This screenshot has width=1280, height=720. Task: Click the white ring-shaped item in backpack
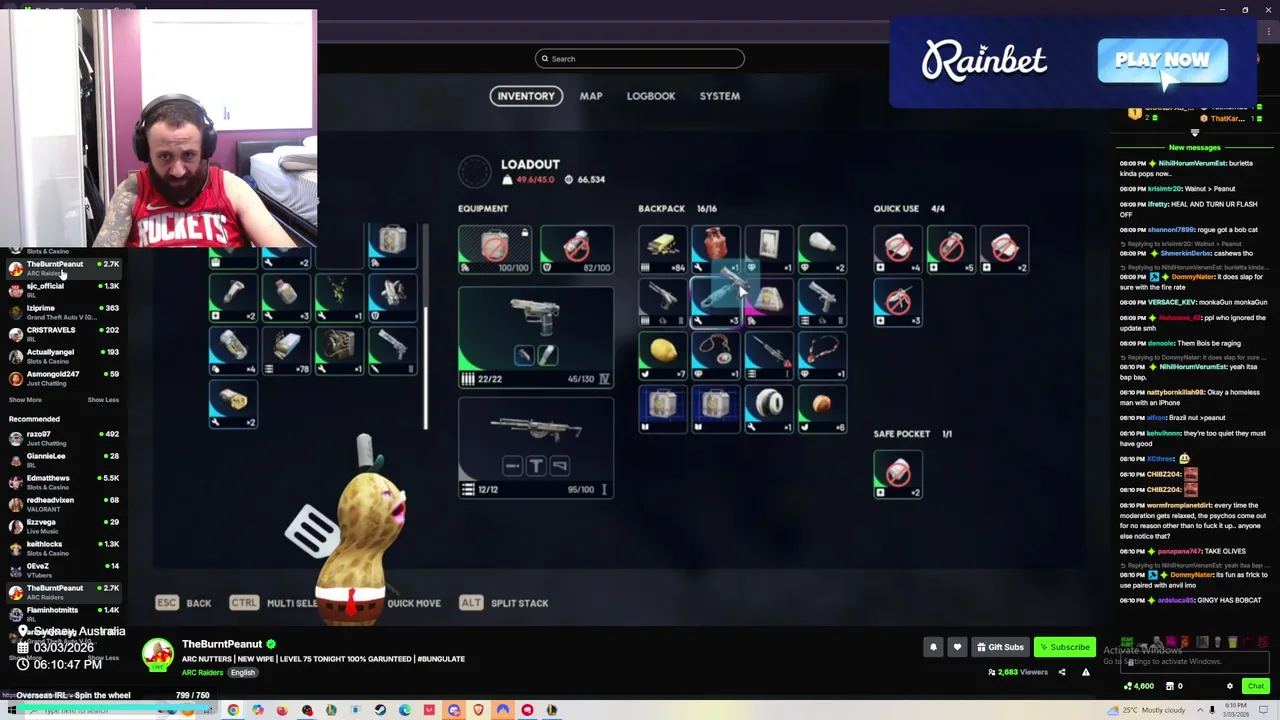[x=769, y=408]
